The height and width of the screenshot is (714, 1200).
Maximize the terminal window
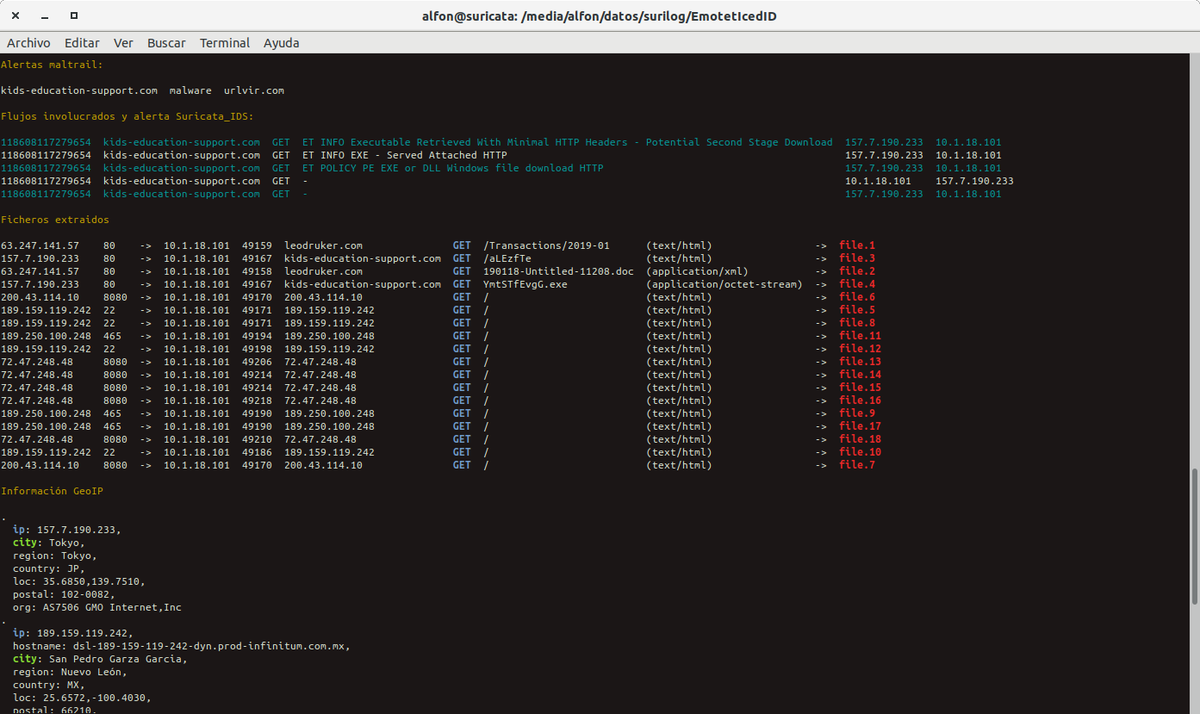pos(75,16)
